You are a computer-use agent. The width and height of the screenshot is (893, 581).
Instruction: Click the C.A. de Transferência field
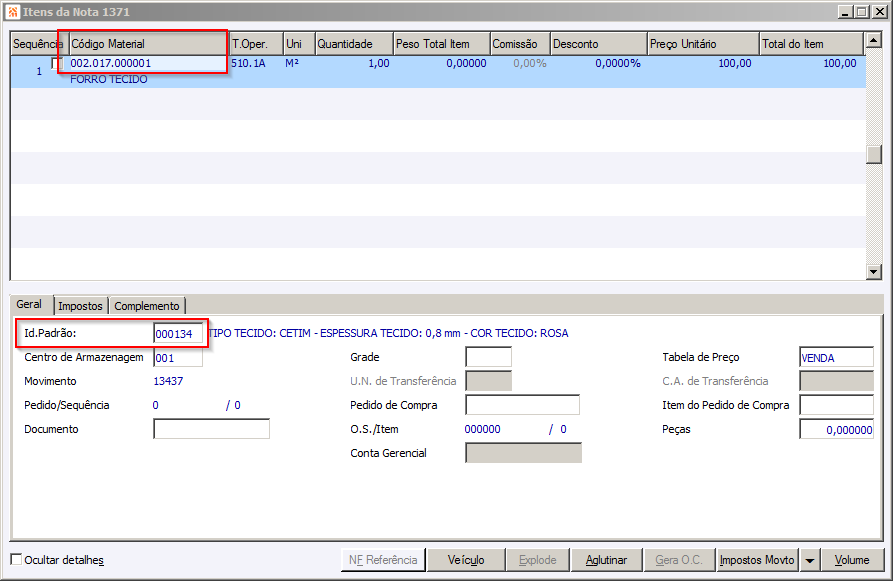836,381
